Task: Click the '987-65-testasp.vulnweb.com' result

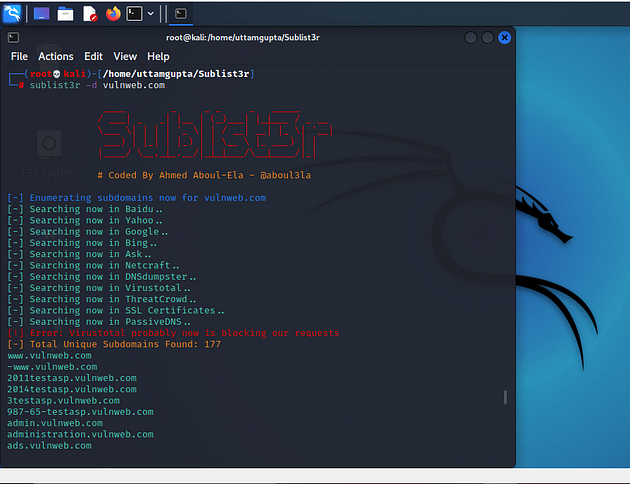Action: click(x=80, y=412)
